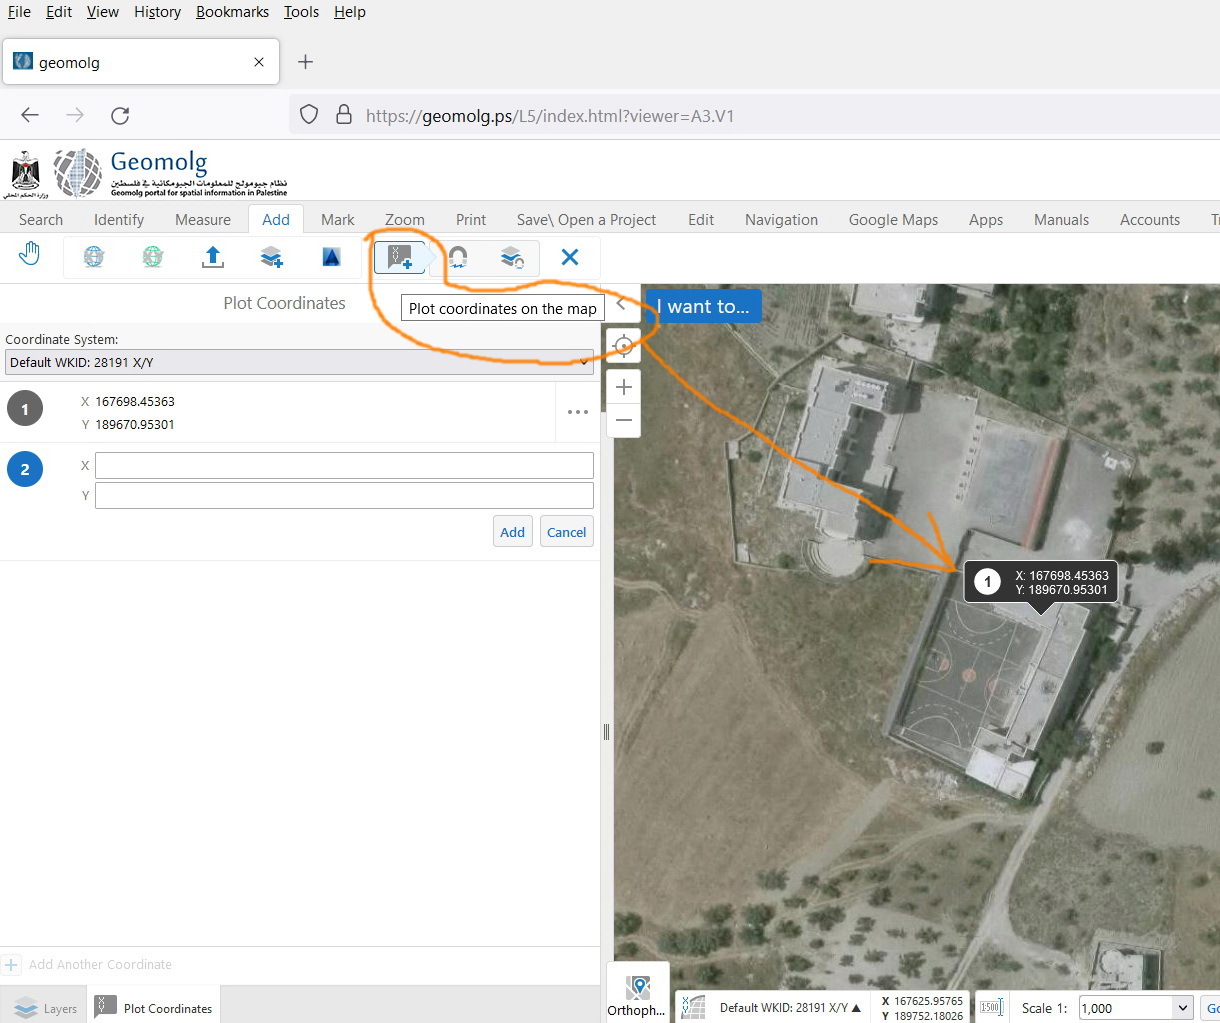This screenshot has height=1023, width=1220.
Task: Click the locate target icon on map
Action: [x=623, y=346]
